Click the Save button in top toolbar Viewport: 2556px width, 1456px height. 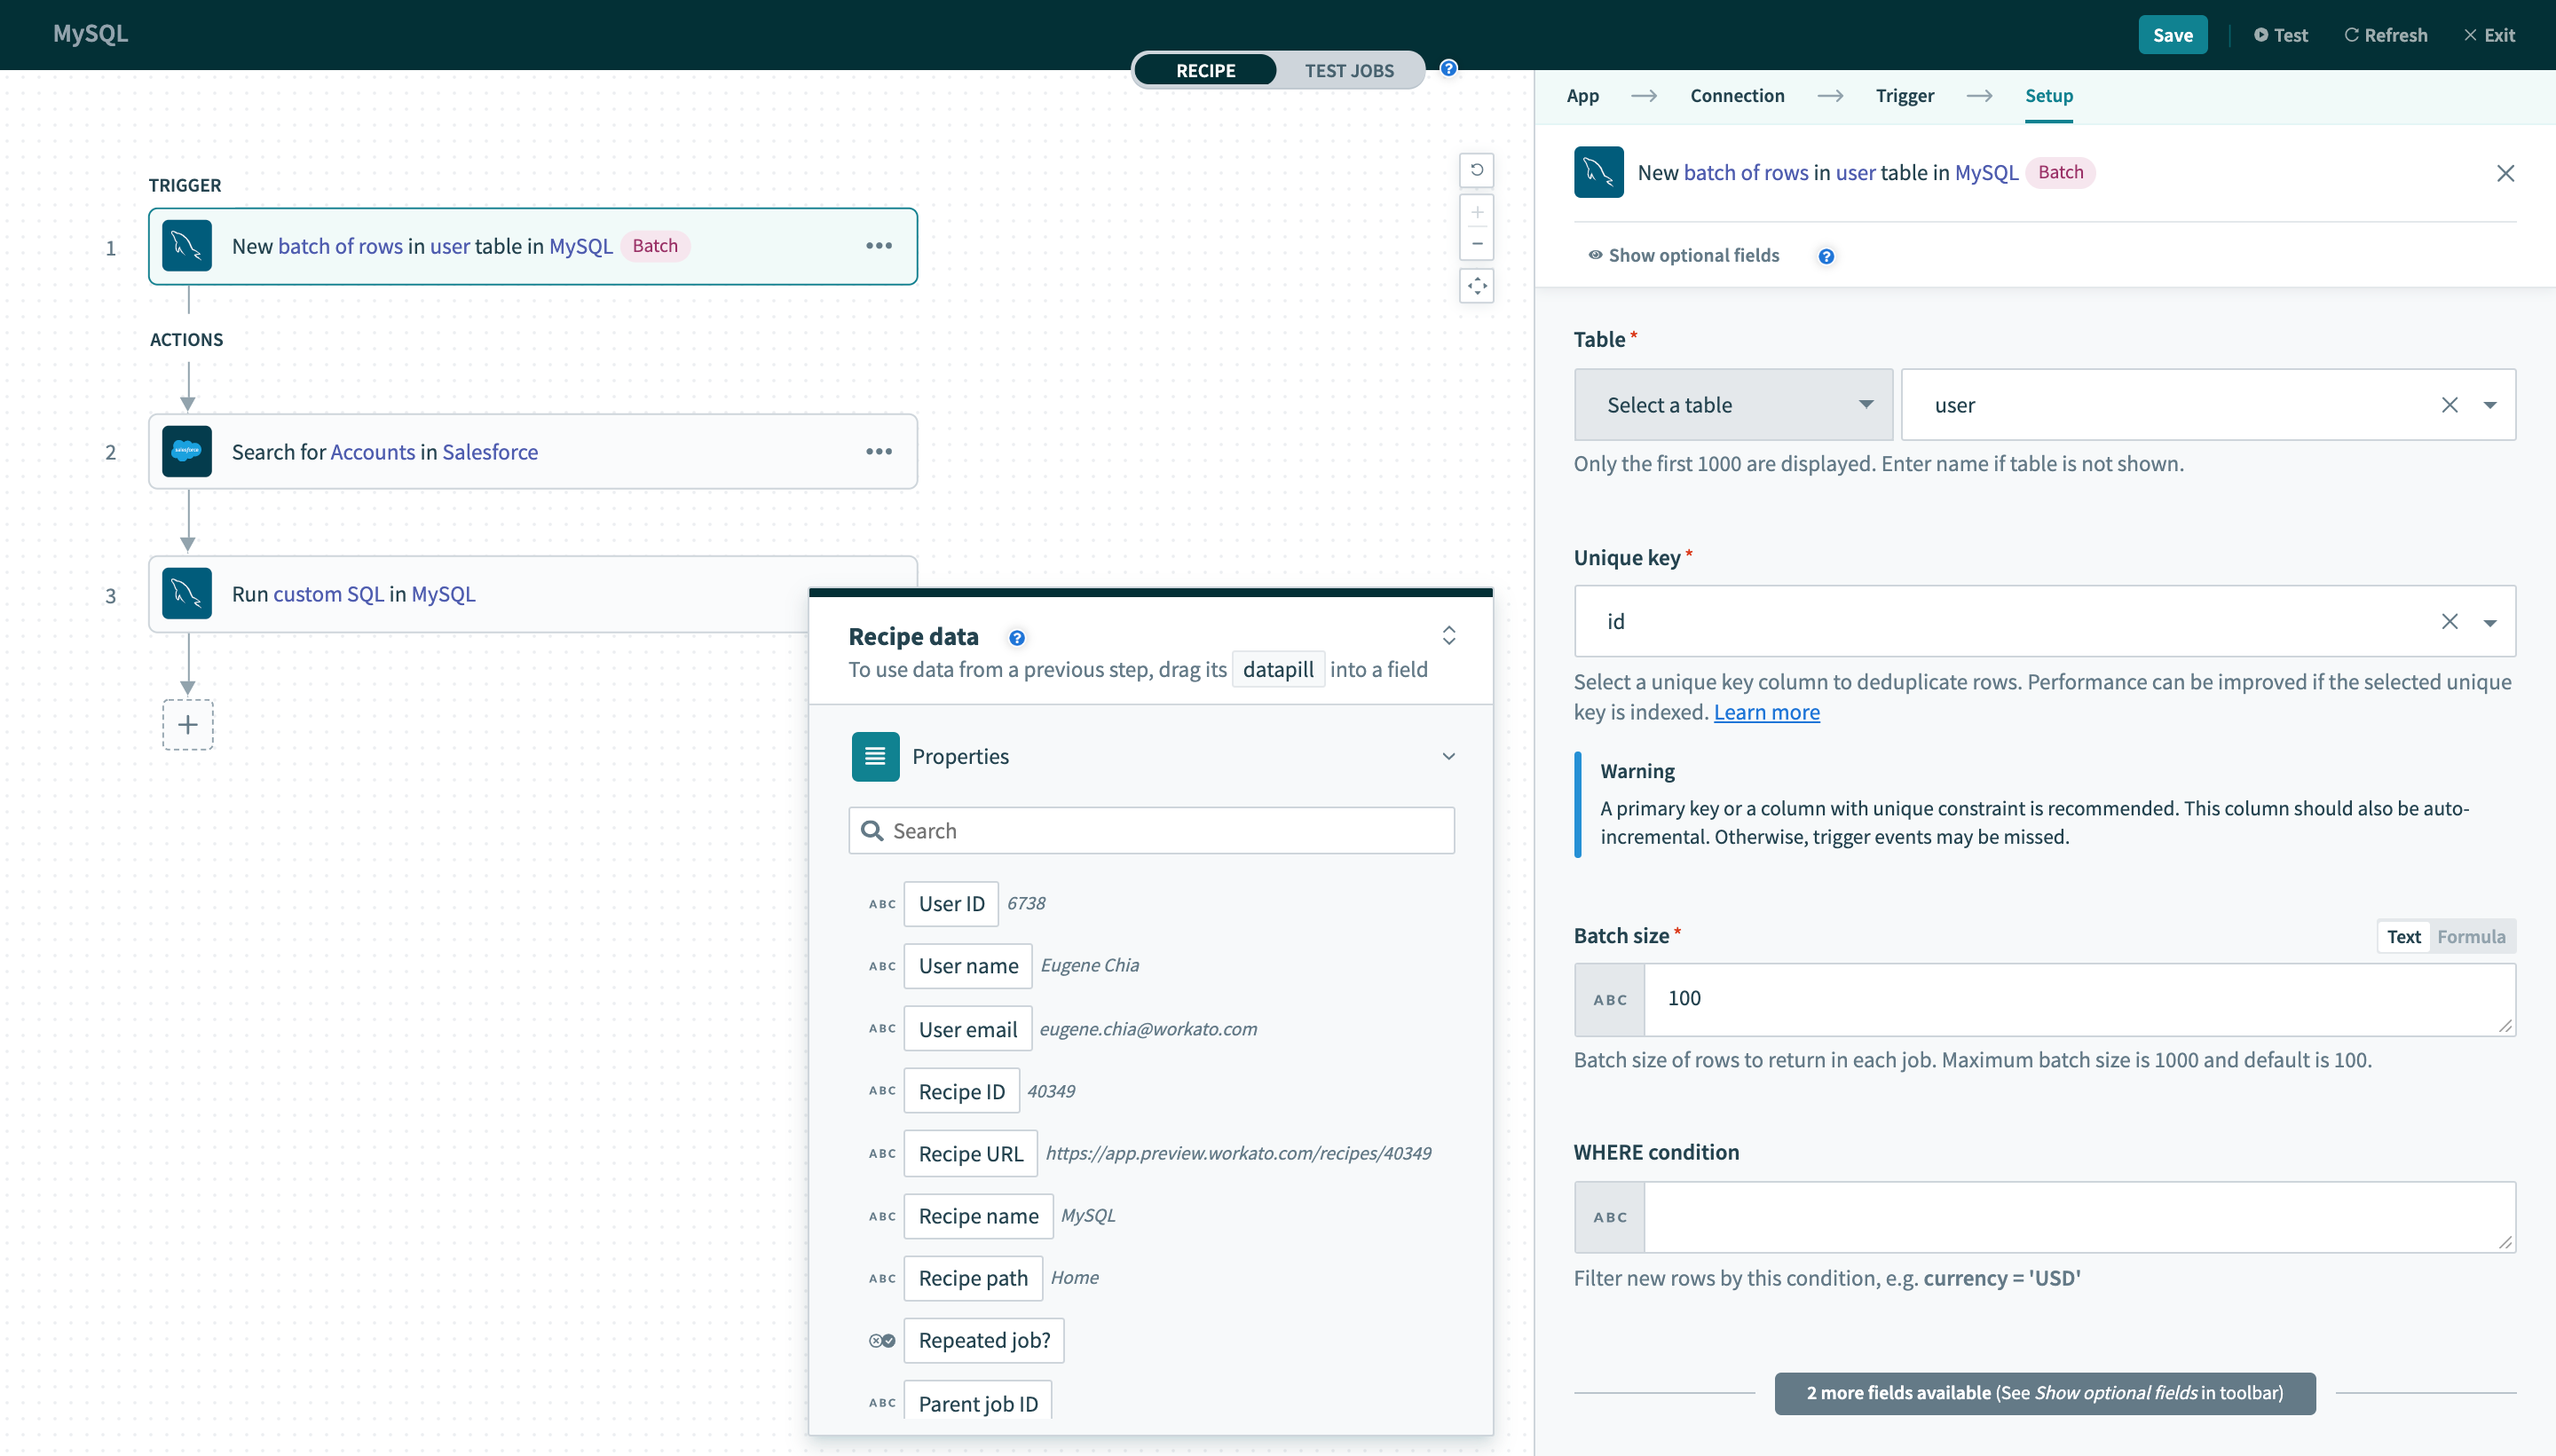[x=2175, y=32]
